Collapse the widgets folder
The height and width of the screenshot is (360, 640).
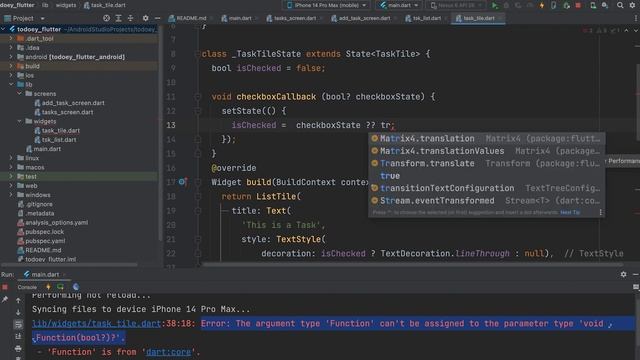(19, 121)
